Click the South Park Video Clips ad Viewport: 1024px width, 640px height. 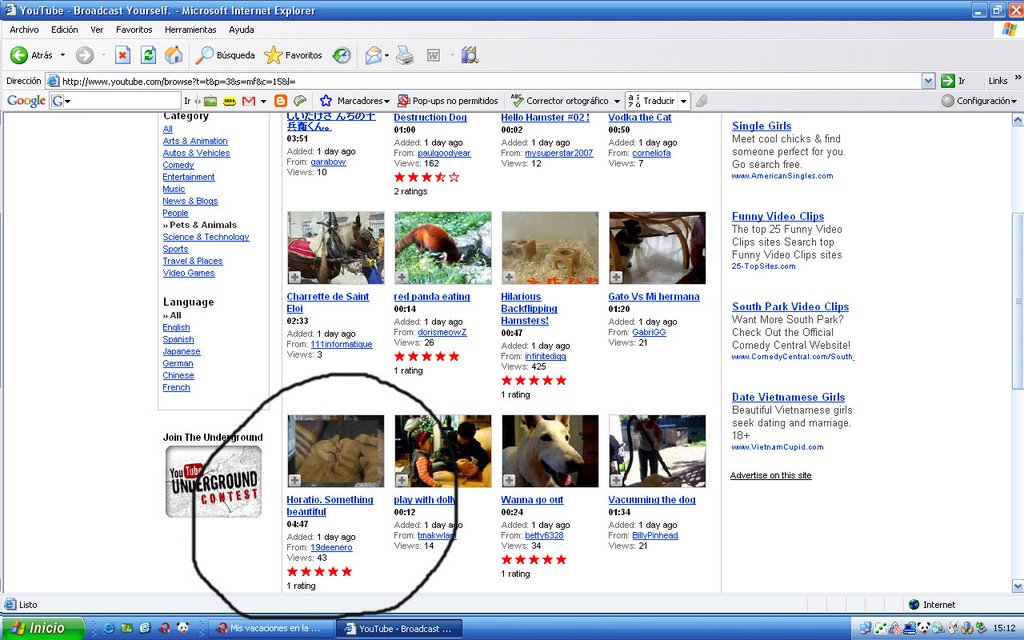790,307
